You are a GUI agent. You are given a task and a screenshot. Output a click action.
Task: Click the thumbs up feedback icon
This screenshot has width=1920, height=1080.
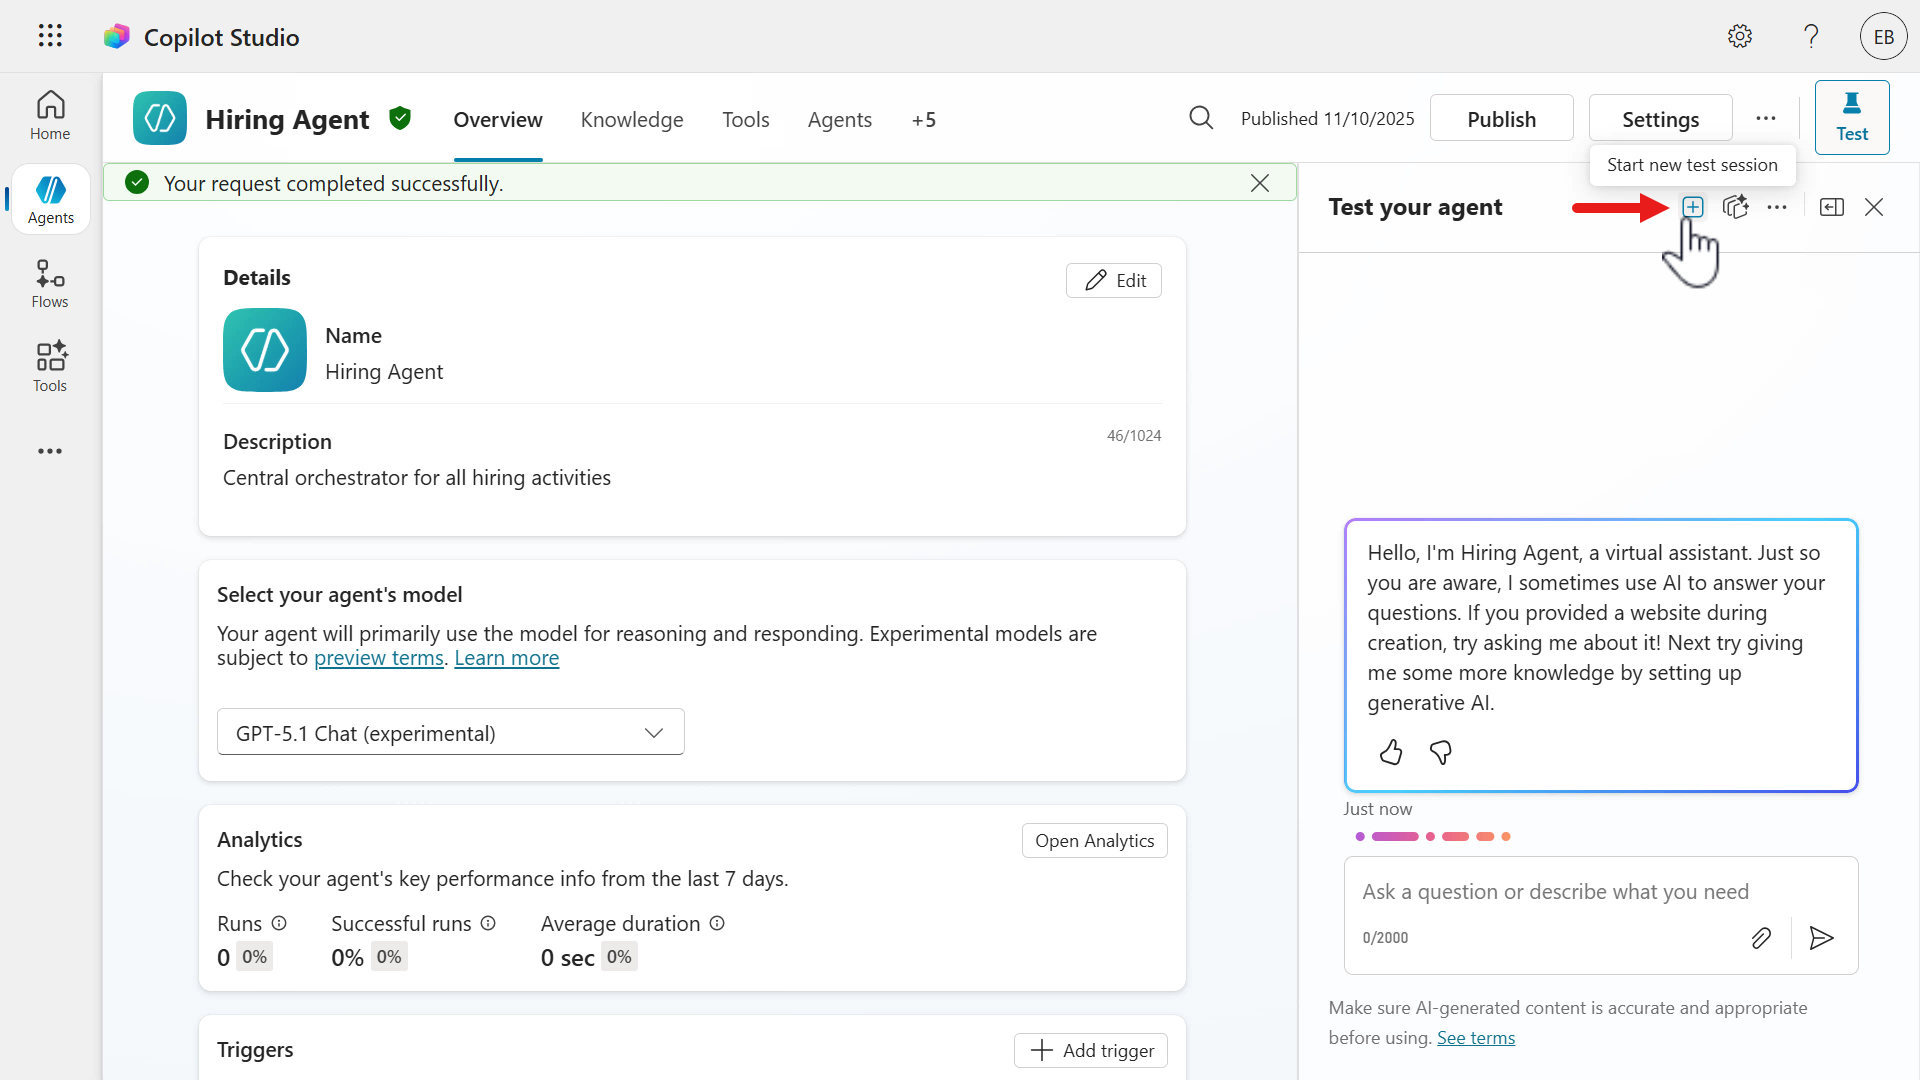1391,752
